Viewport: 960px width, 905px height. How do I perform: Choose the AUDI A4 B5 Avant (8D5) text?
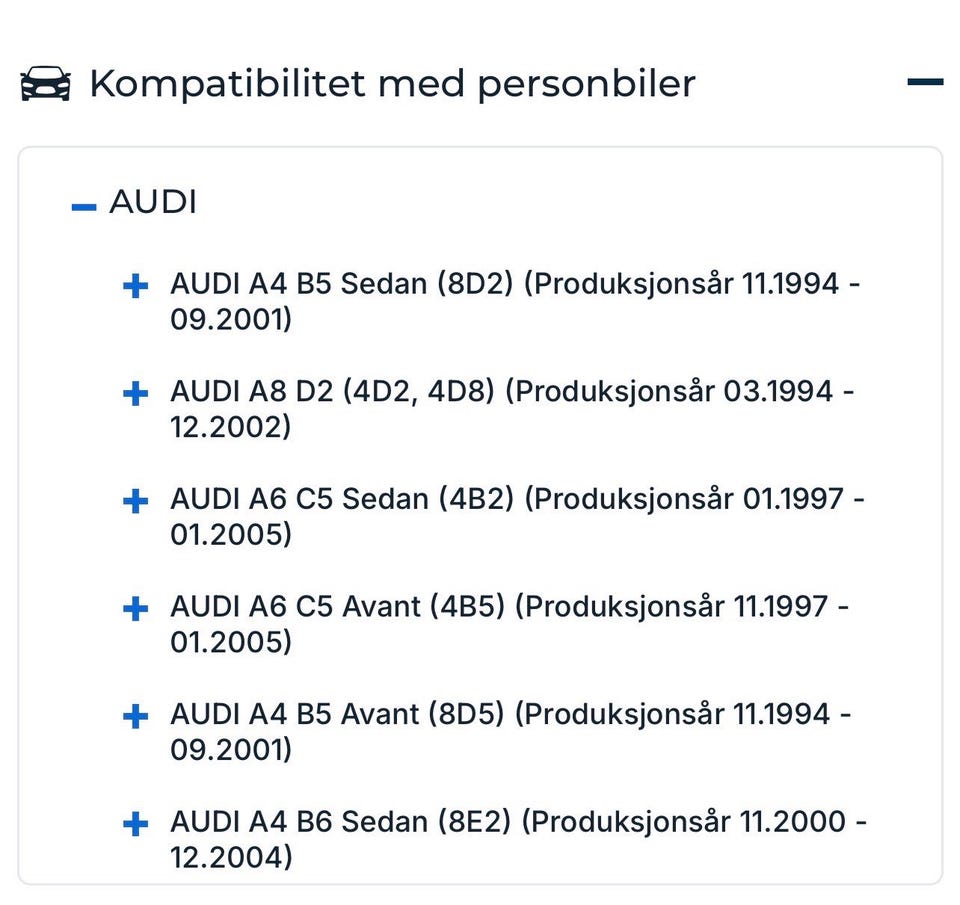click(x=337, y=715)
